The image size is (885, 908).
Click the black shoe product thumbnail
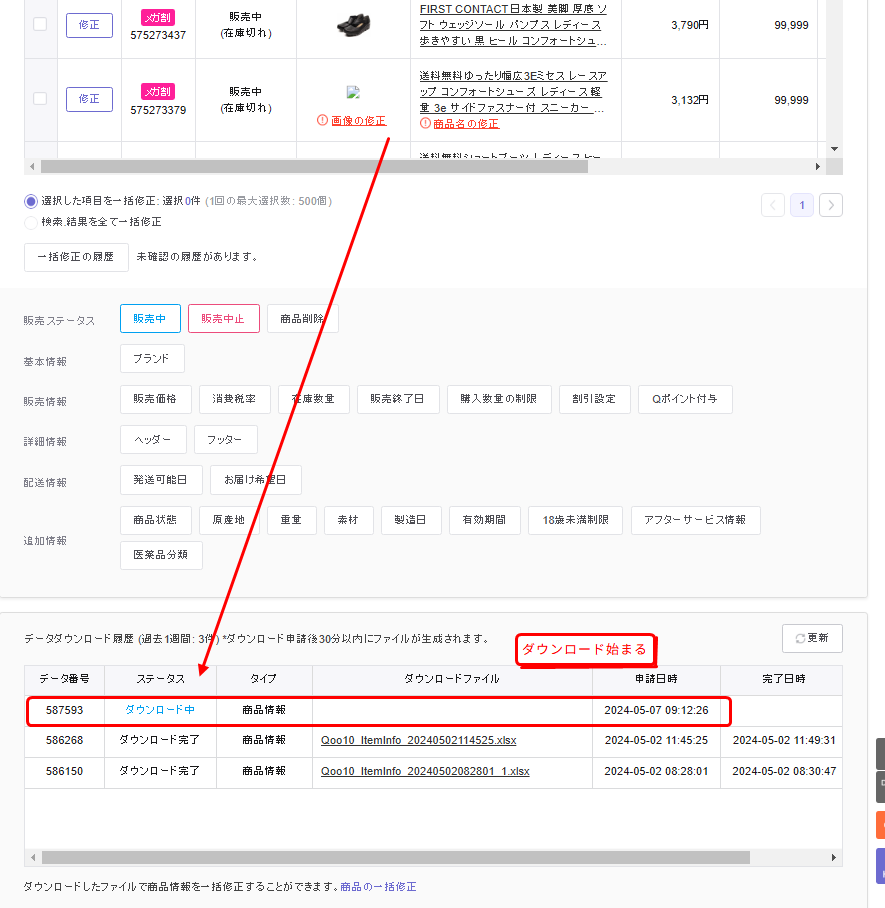coord(353,24)
